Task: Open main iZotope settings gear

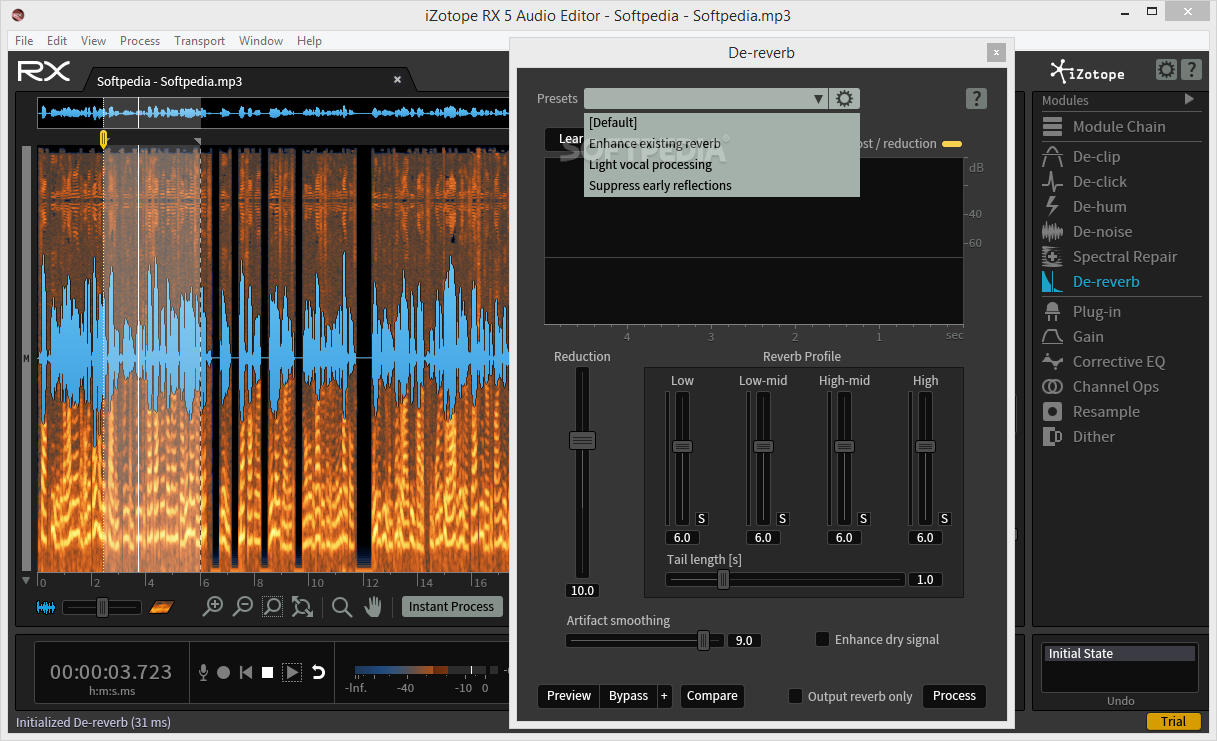Action: pos(1166,70)
